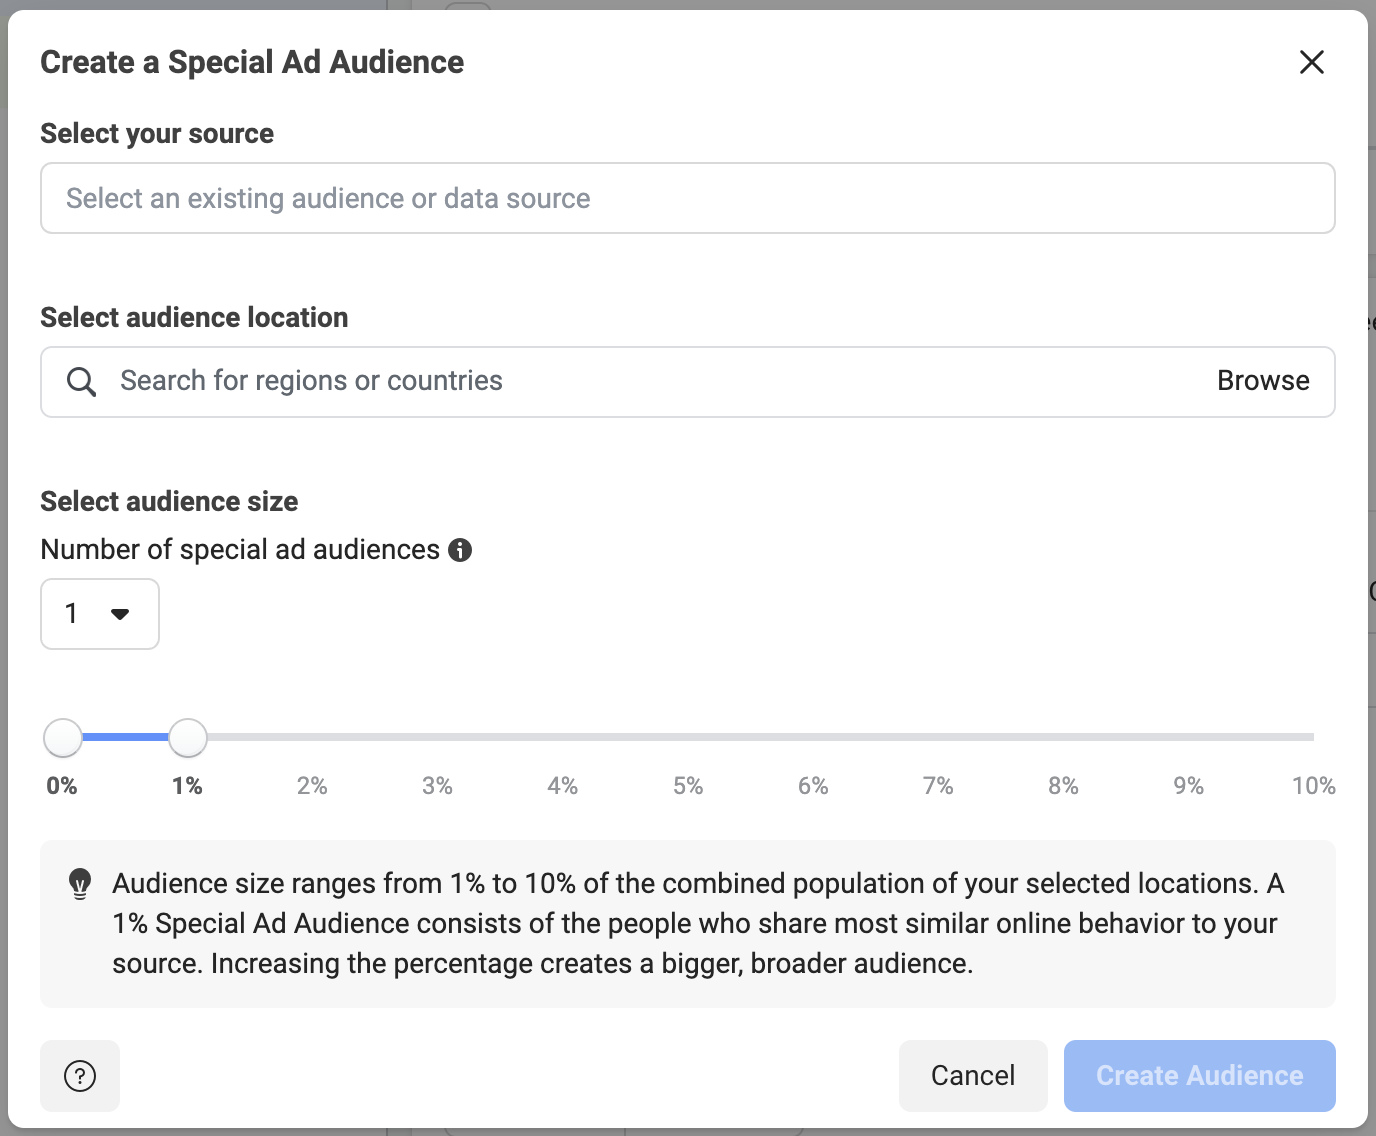Click the slider track near 5%
1376x1136 pixels.
(x=688, y=737)
